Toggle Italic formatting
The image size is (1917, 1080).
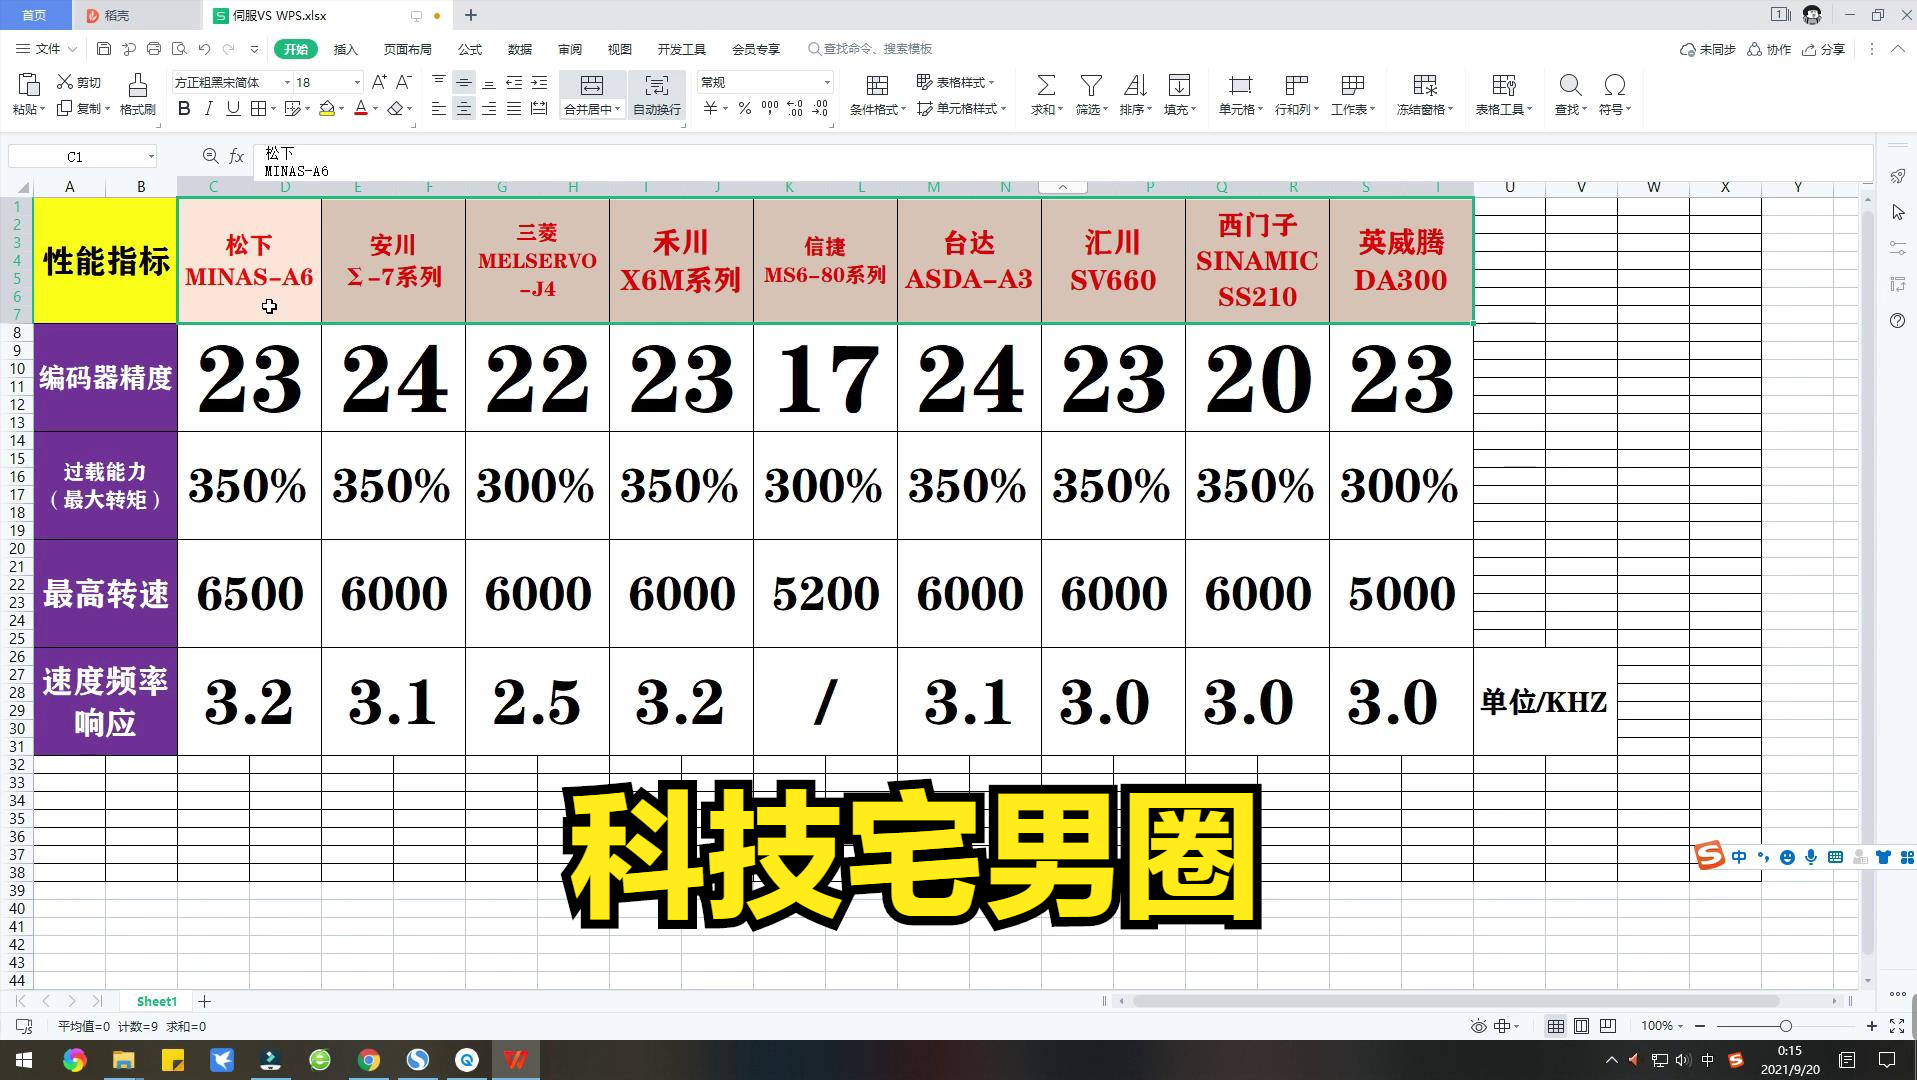(208, 109)
